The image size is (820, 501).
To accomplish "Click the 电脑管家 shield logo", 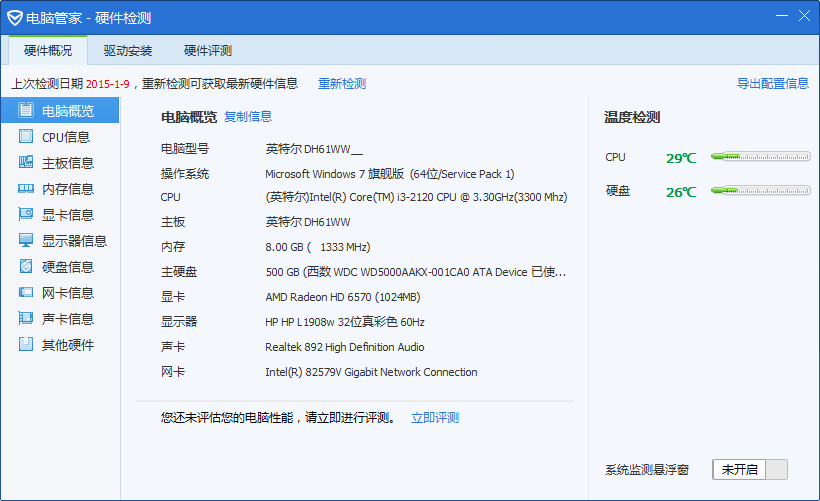I will pos(15,18).
